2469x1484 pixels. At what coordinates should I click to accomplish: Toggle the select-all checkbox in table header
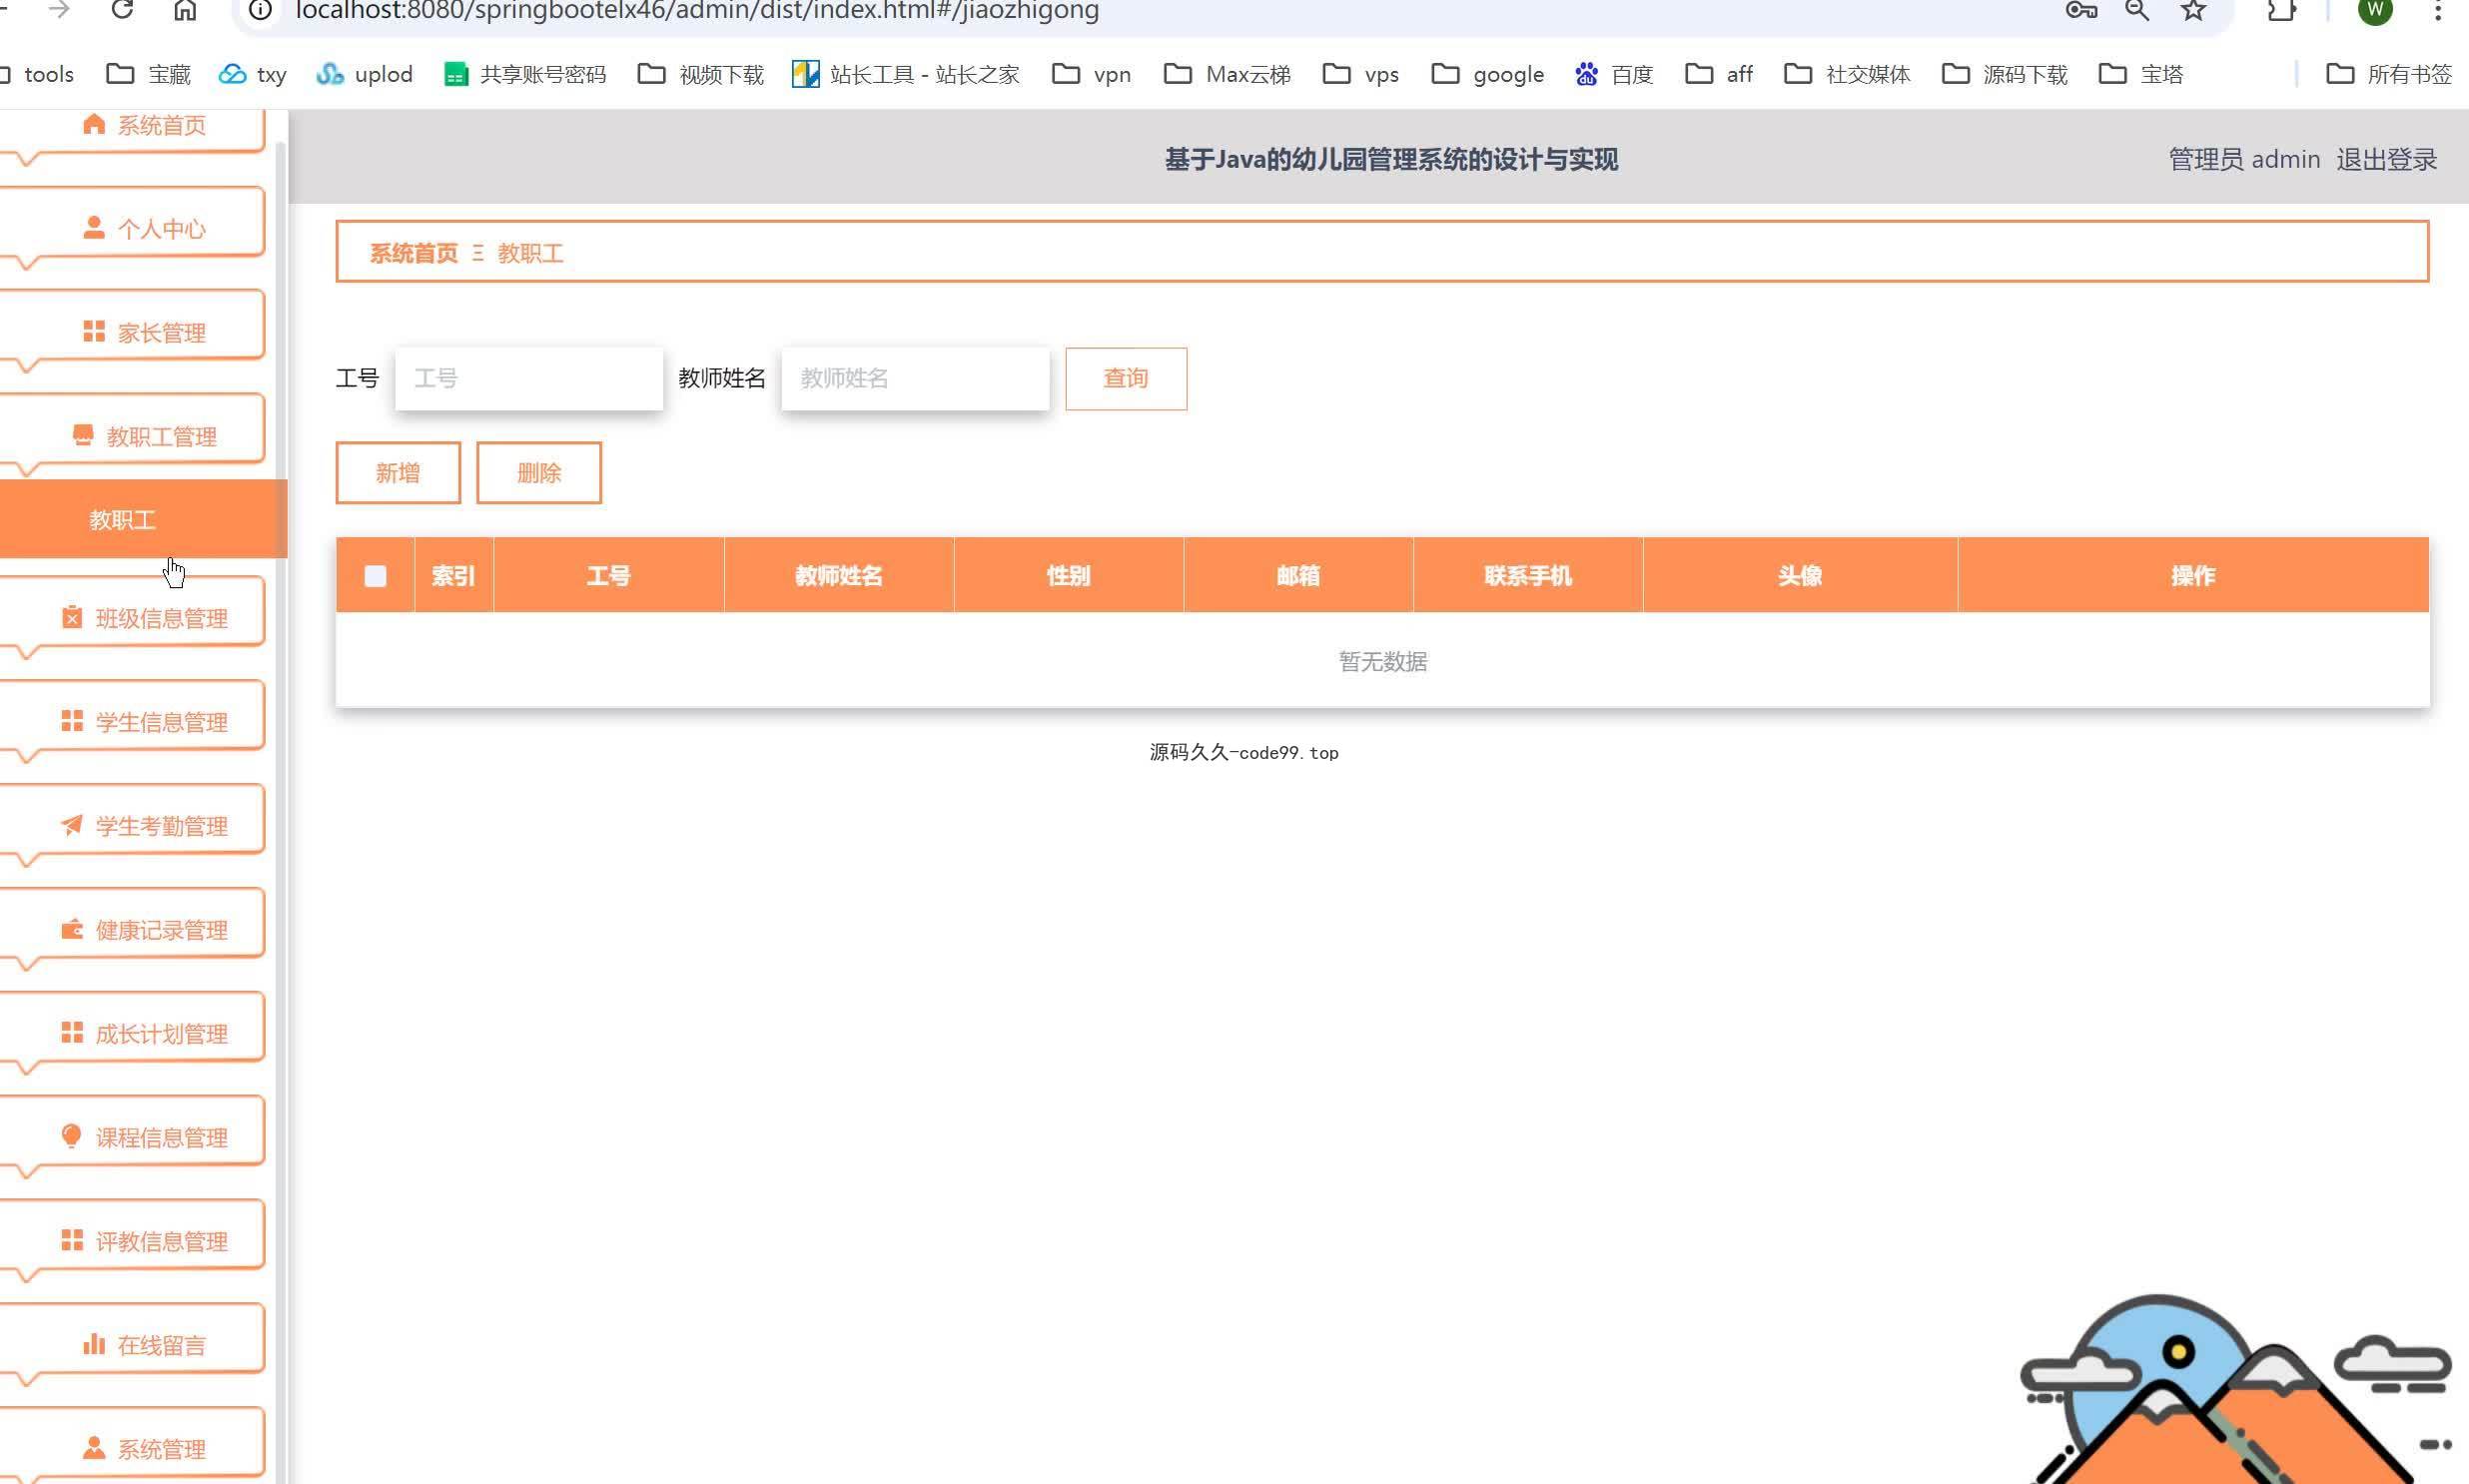point(375,575)
